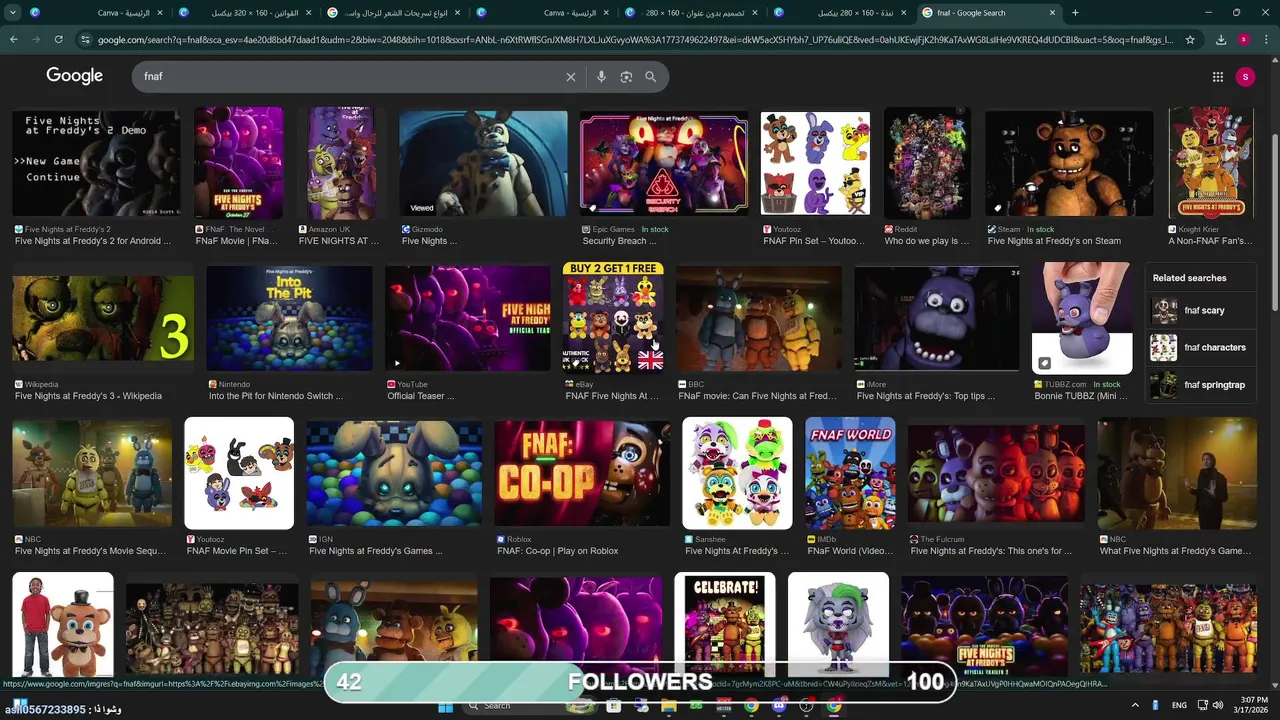
Task: Click the magnifying glass search icon
Action: tap(650, 77)
